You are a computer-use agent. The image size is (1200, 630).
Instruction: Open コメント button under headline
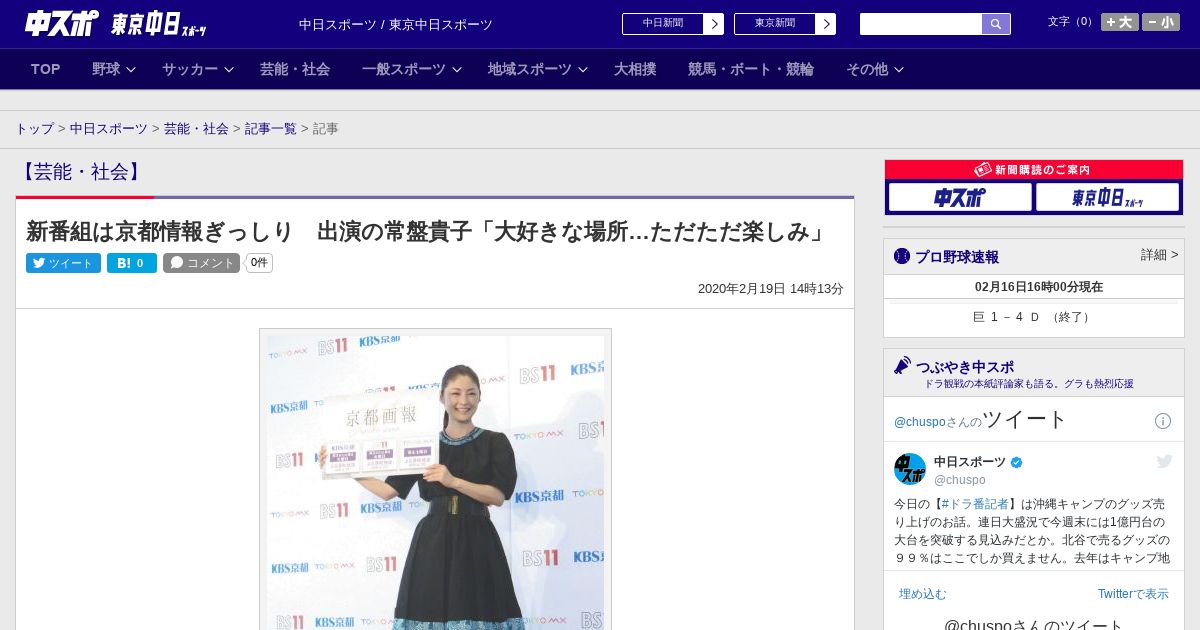(201, 263)
